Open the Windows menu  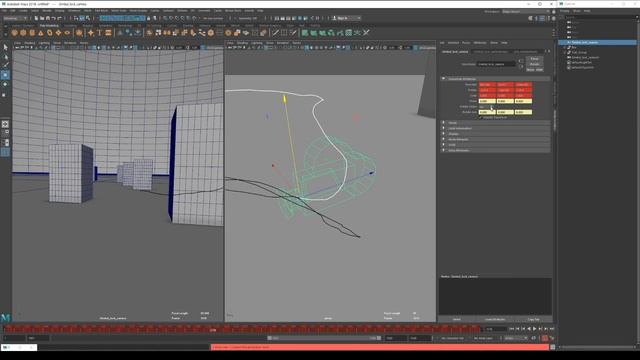click(x=74, y=11)
